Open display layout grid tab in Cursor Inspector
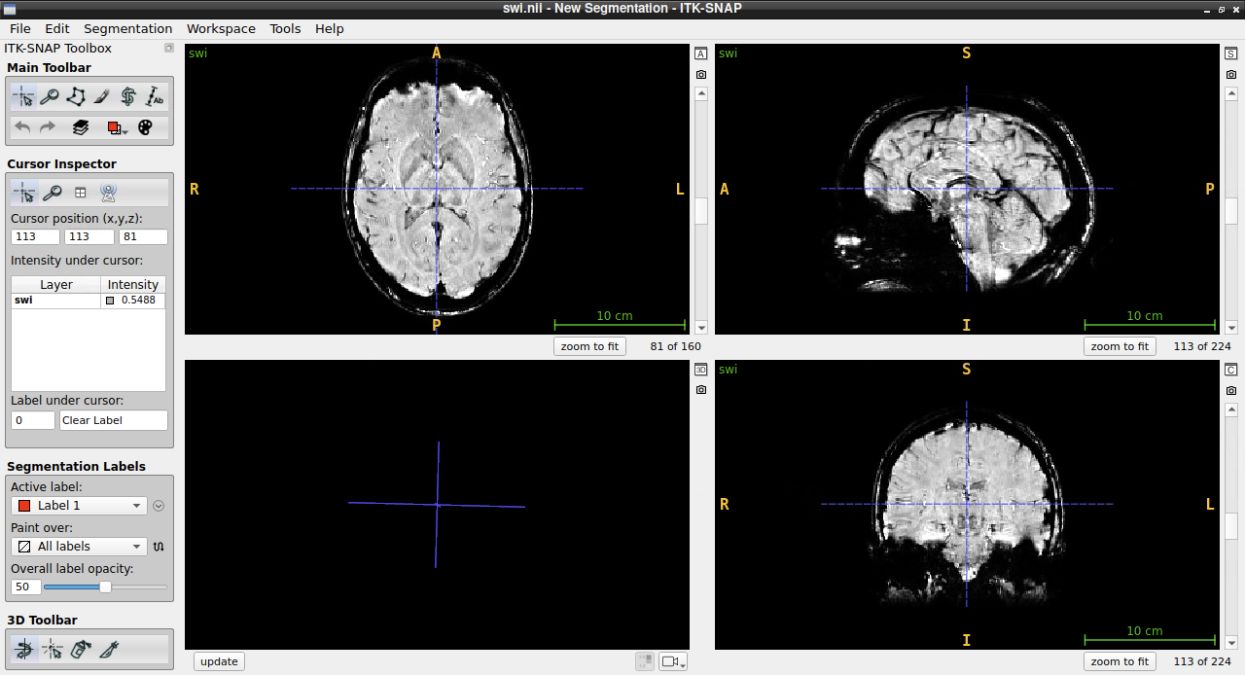The width and height of the screenshot is (1245, 675). pyautogui.click(x=80, y=193)
